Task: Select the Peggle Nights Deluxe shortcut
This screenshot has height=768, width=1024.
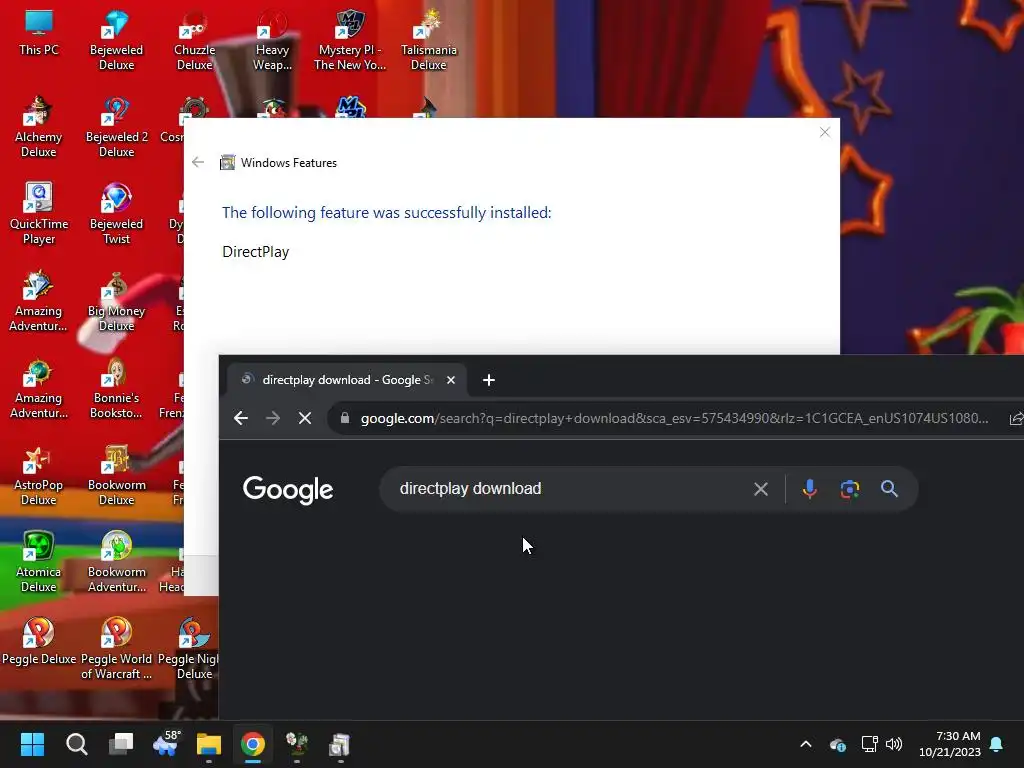Action: [x=189, y=648]
